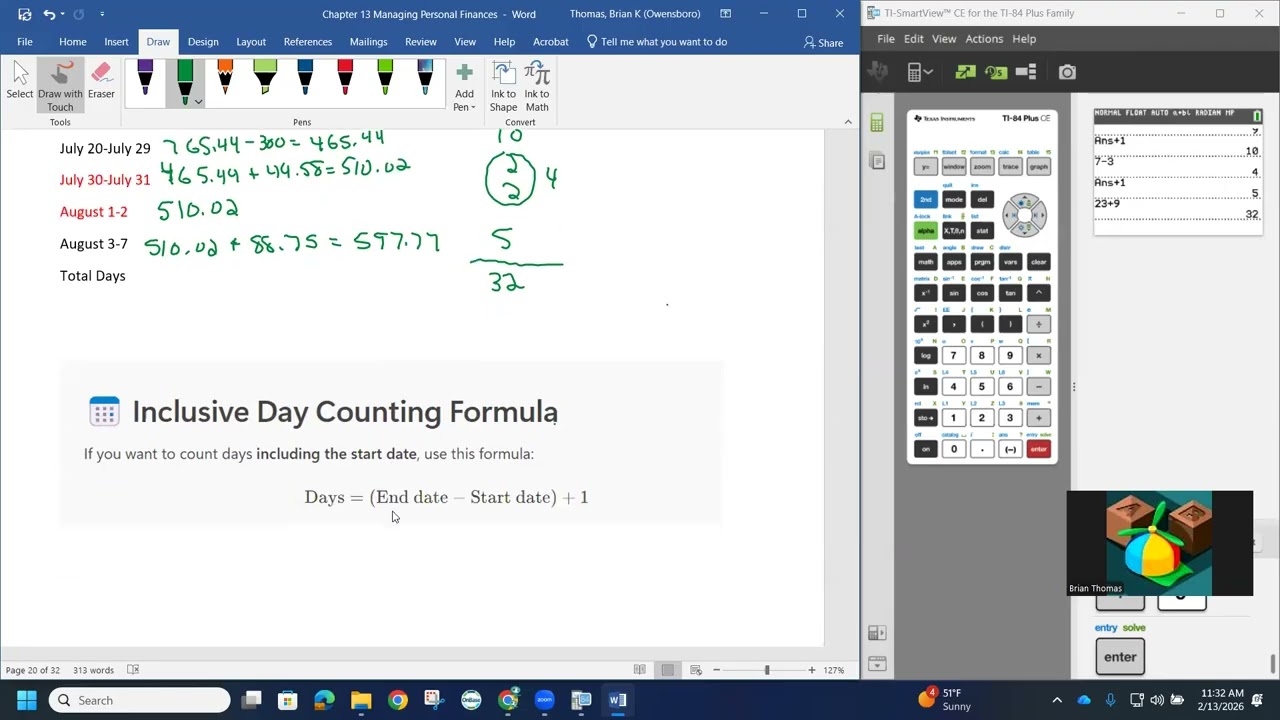
Task: Open Chrome from the taskbar
Action: coord(398,700)
